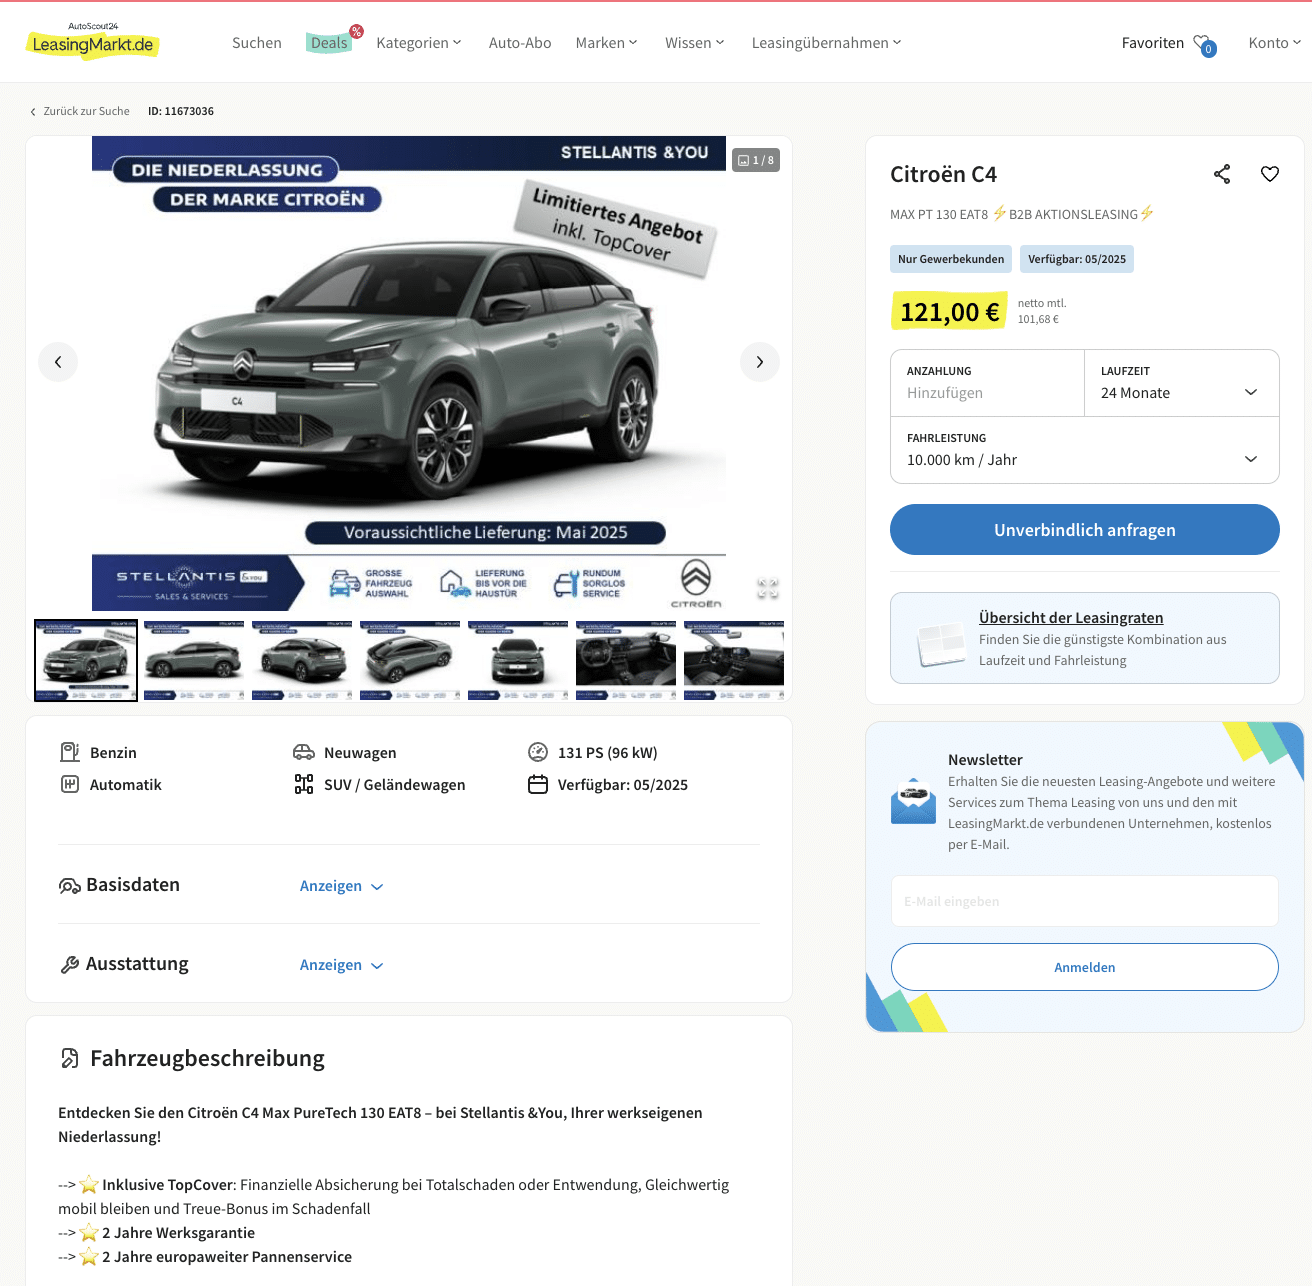Image resolution: width=1312 pixels, height=1286 pixels.
Task: Click the Benzin fuel pump icon
Action: (x=70, y=752)
